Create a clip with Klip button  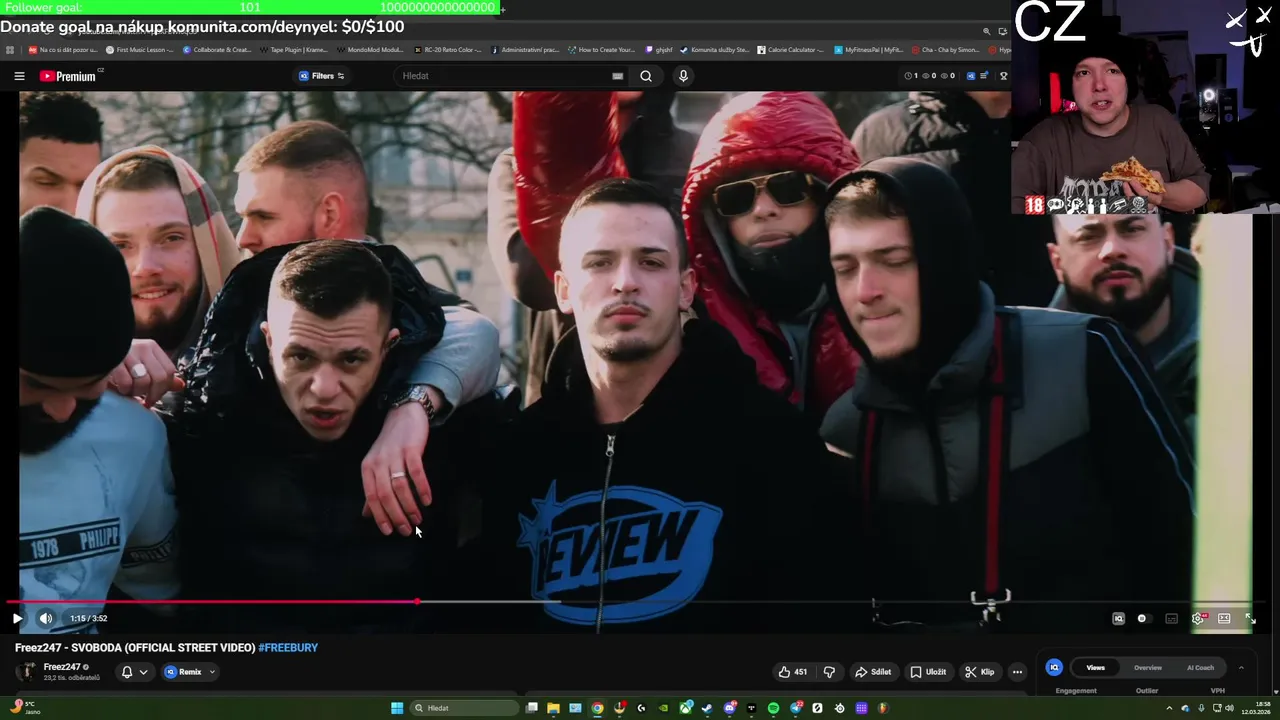[980, 672]
